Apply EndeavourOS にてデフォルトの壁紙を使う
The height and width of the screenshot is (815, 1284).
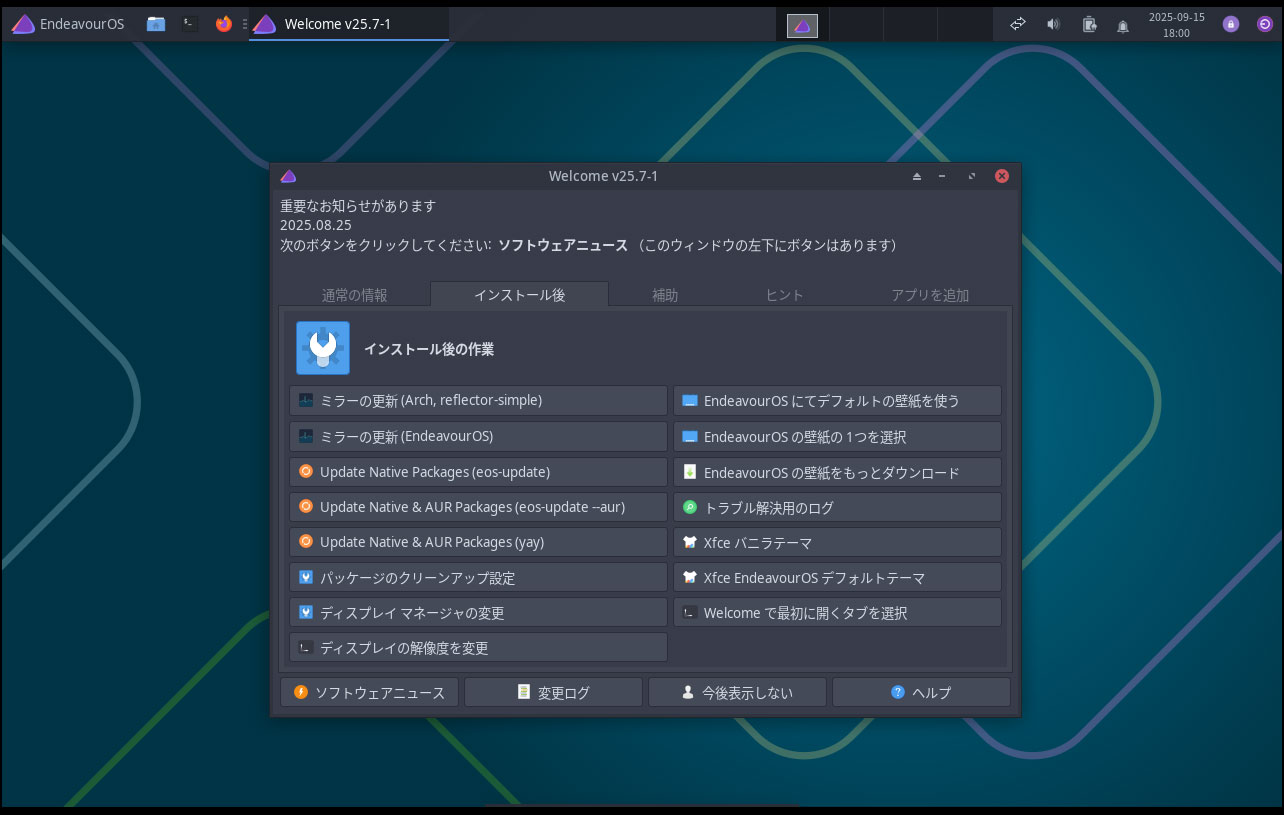(838, 400)
